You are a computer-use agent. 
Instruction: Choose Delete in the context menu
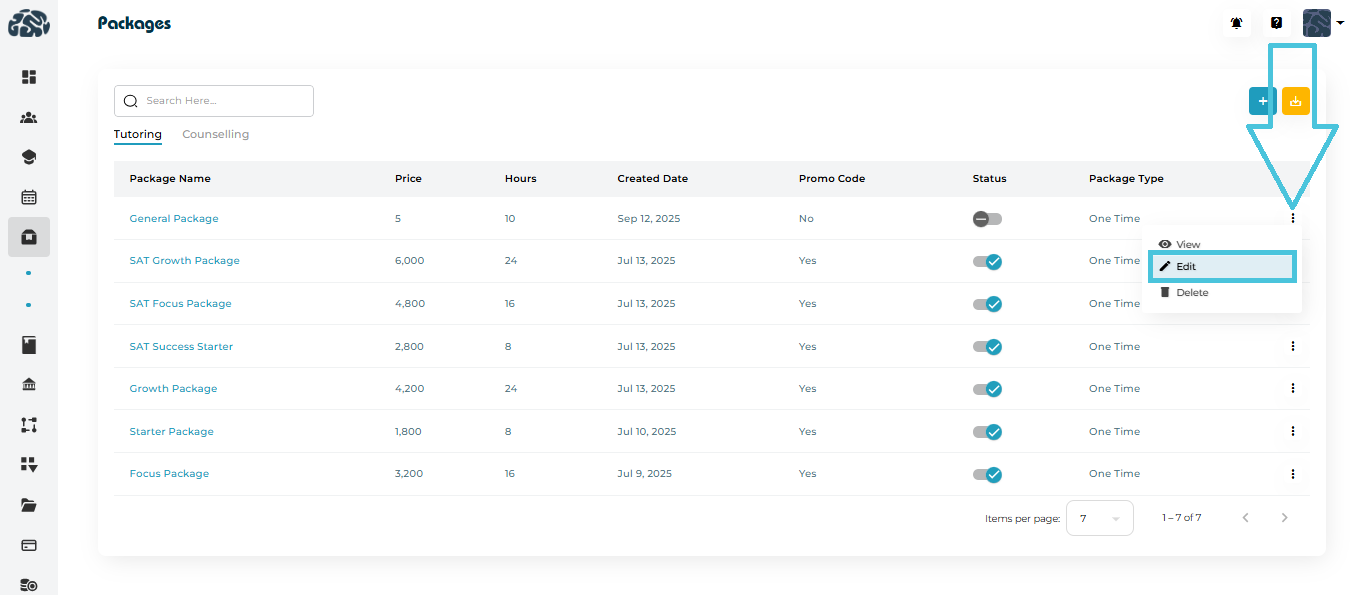point(1191,293)
